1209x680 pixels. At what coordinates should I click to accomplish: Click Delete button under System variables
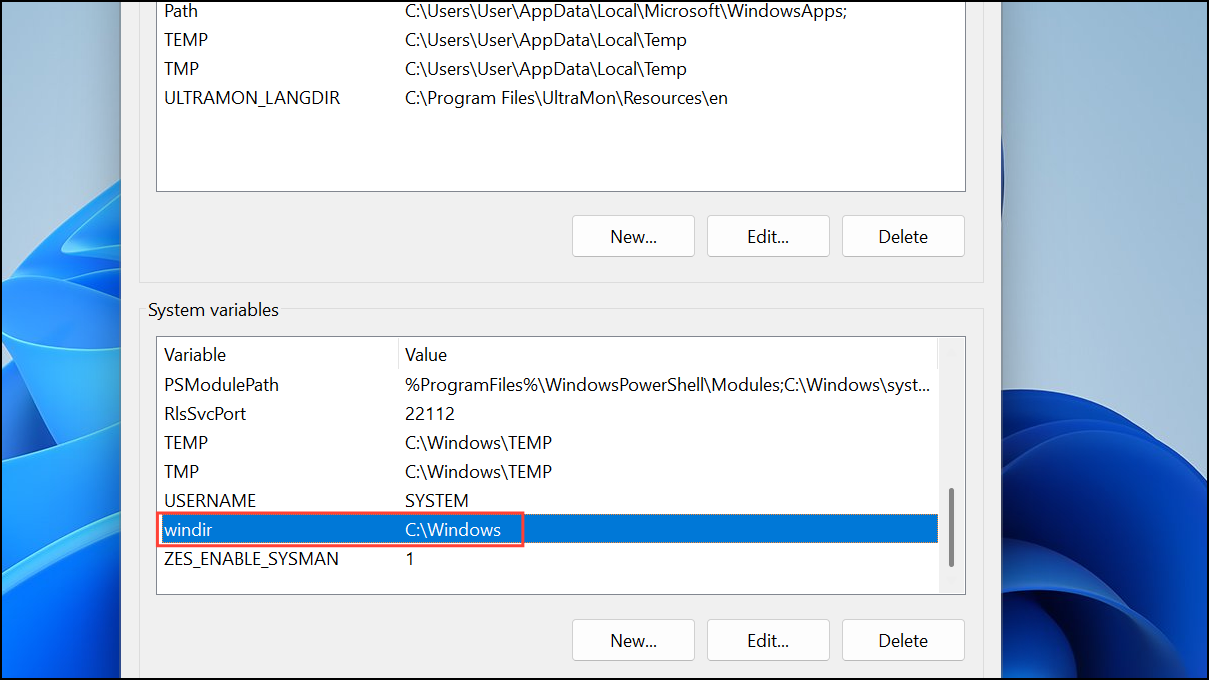coord(903,640)
